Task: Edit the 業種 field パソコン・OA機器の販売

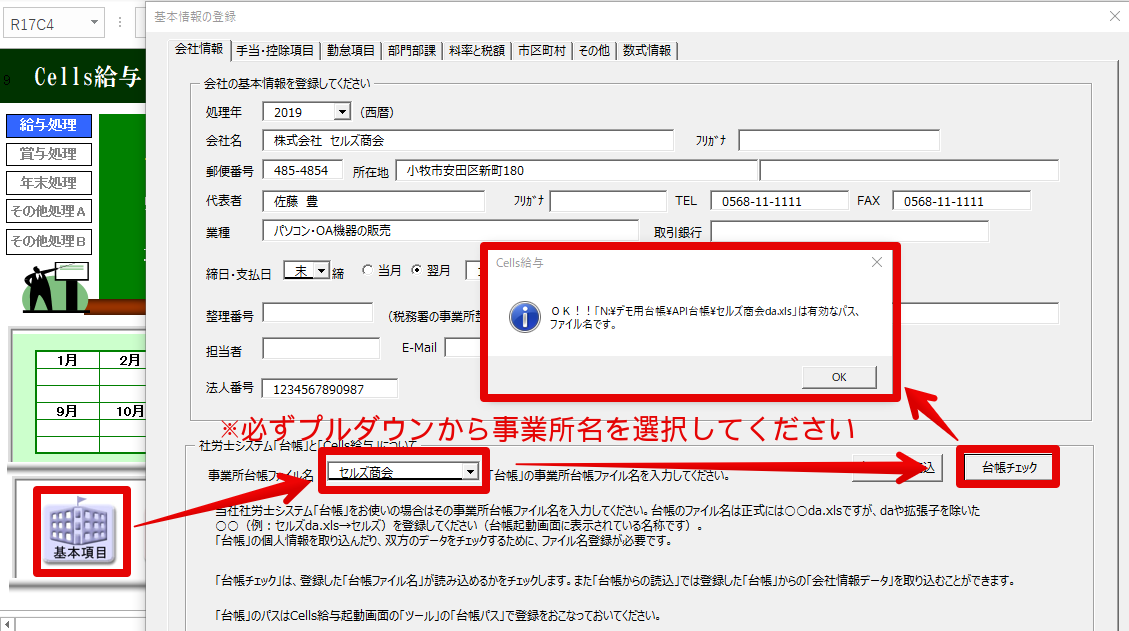Action: pyautogui.click(x=451, y=231)
